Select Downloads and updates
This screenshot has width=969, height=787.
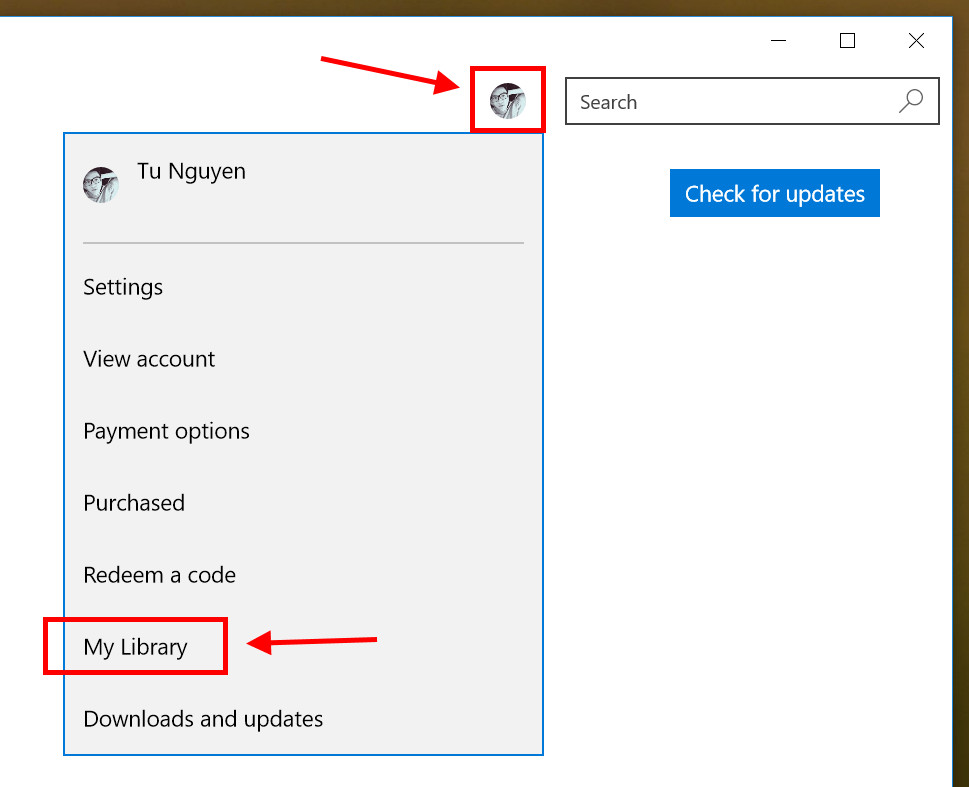(203, 719)
